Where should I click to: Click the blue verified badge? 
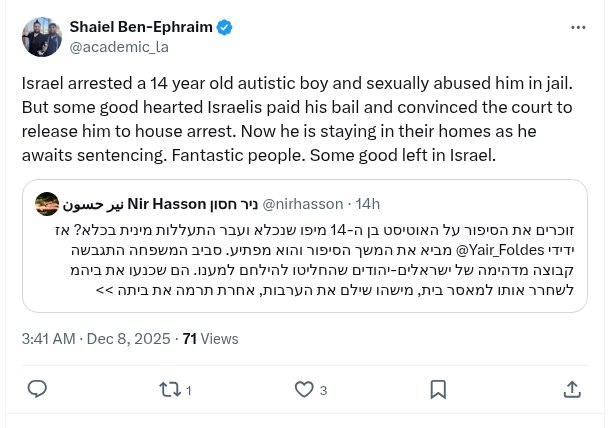tap(225, 27)
